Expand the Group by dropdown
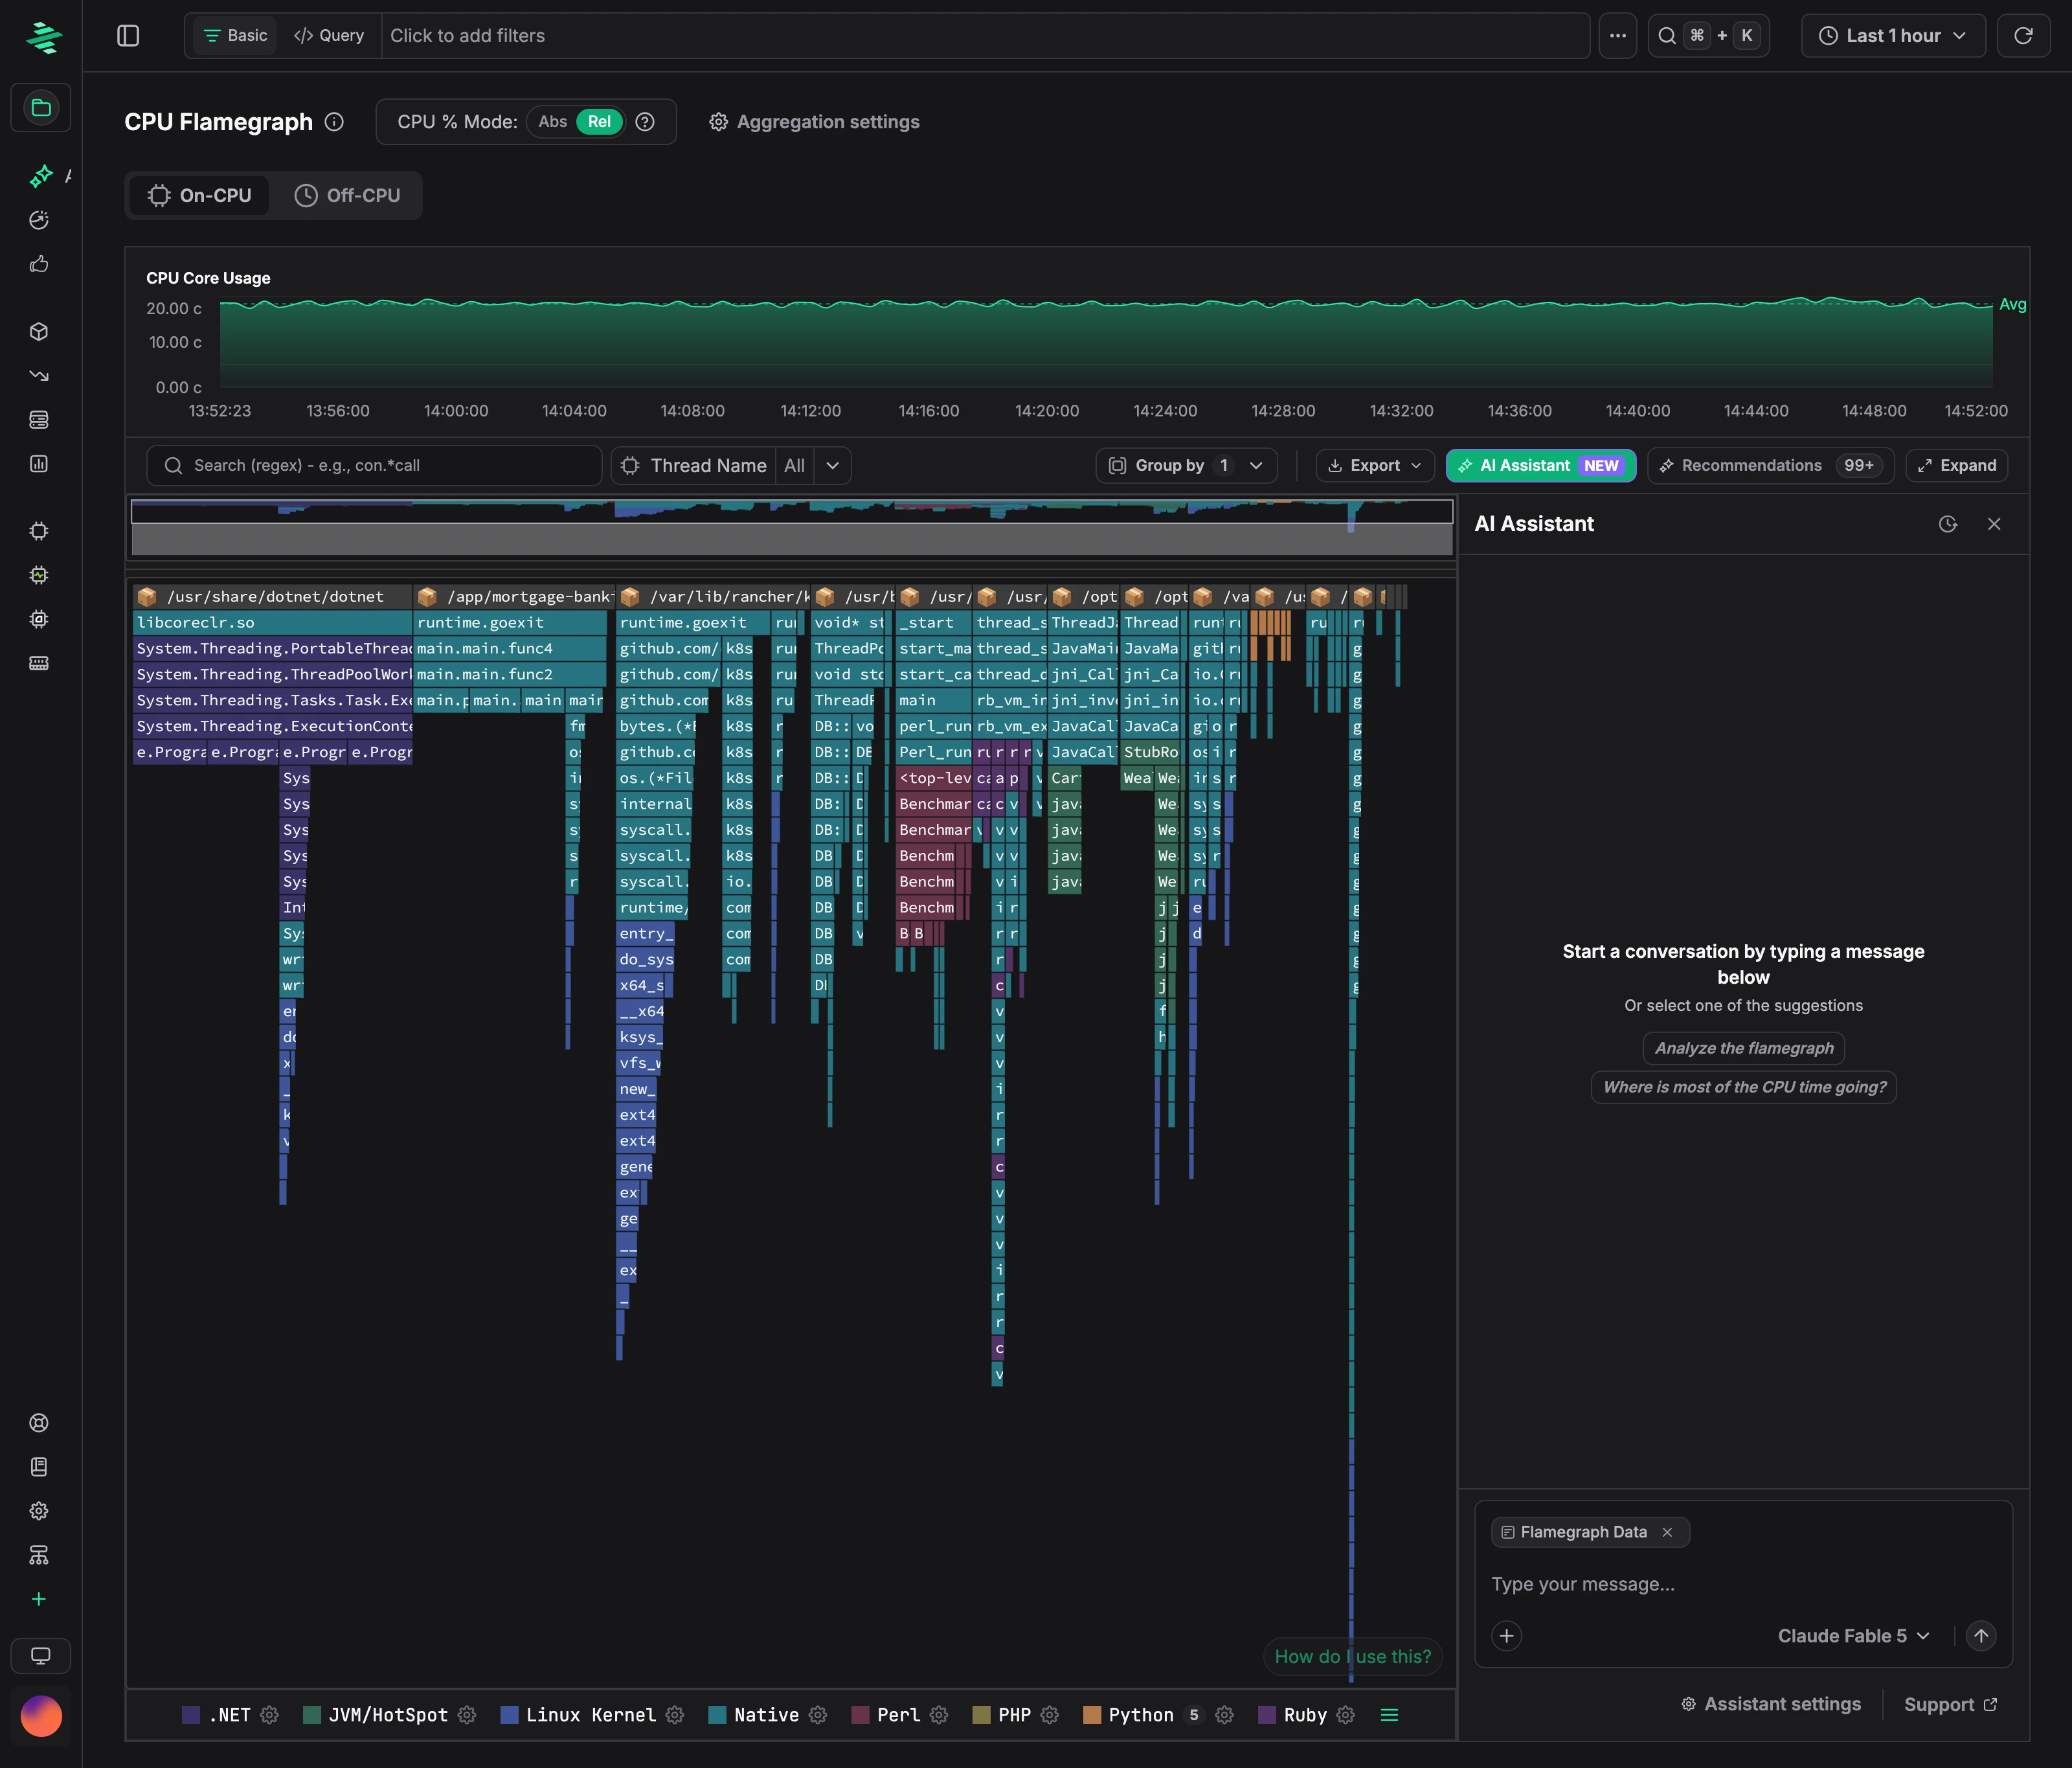 coord(1187,466)
